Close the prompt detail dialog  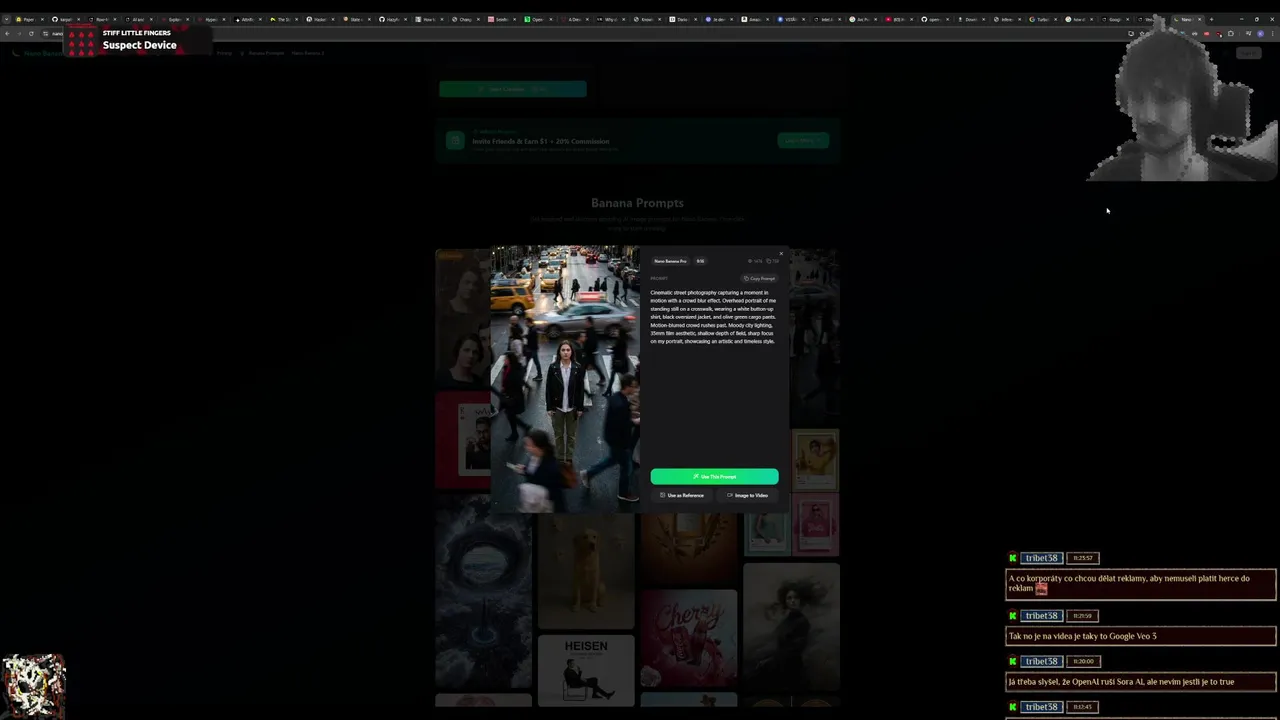781,254
